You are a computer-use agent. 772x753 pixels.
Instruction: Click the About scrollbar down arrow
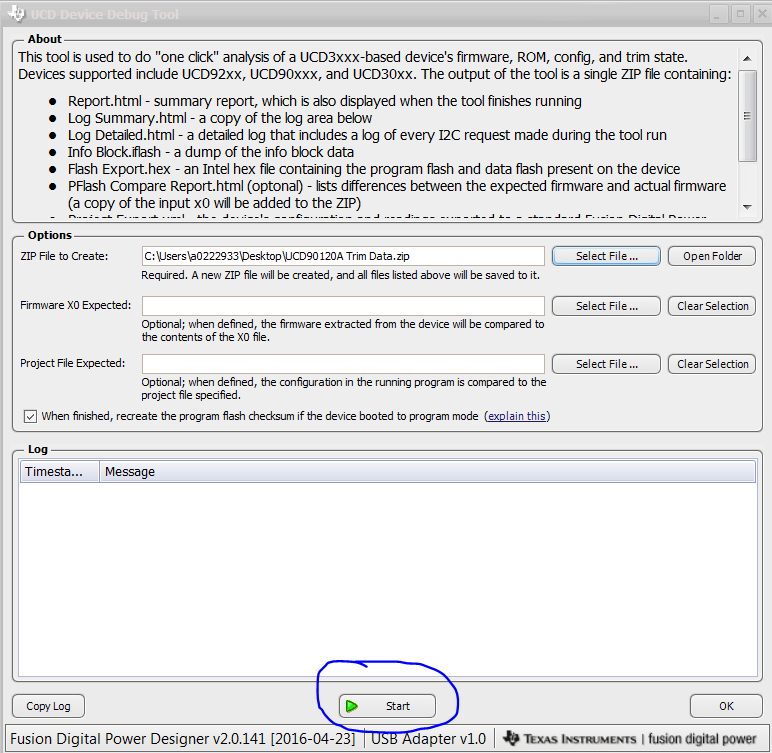point(747,207)
